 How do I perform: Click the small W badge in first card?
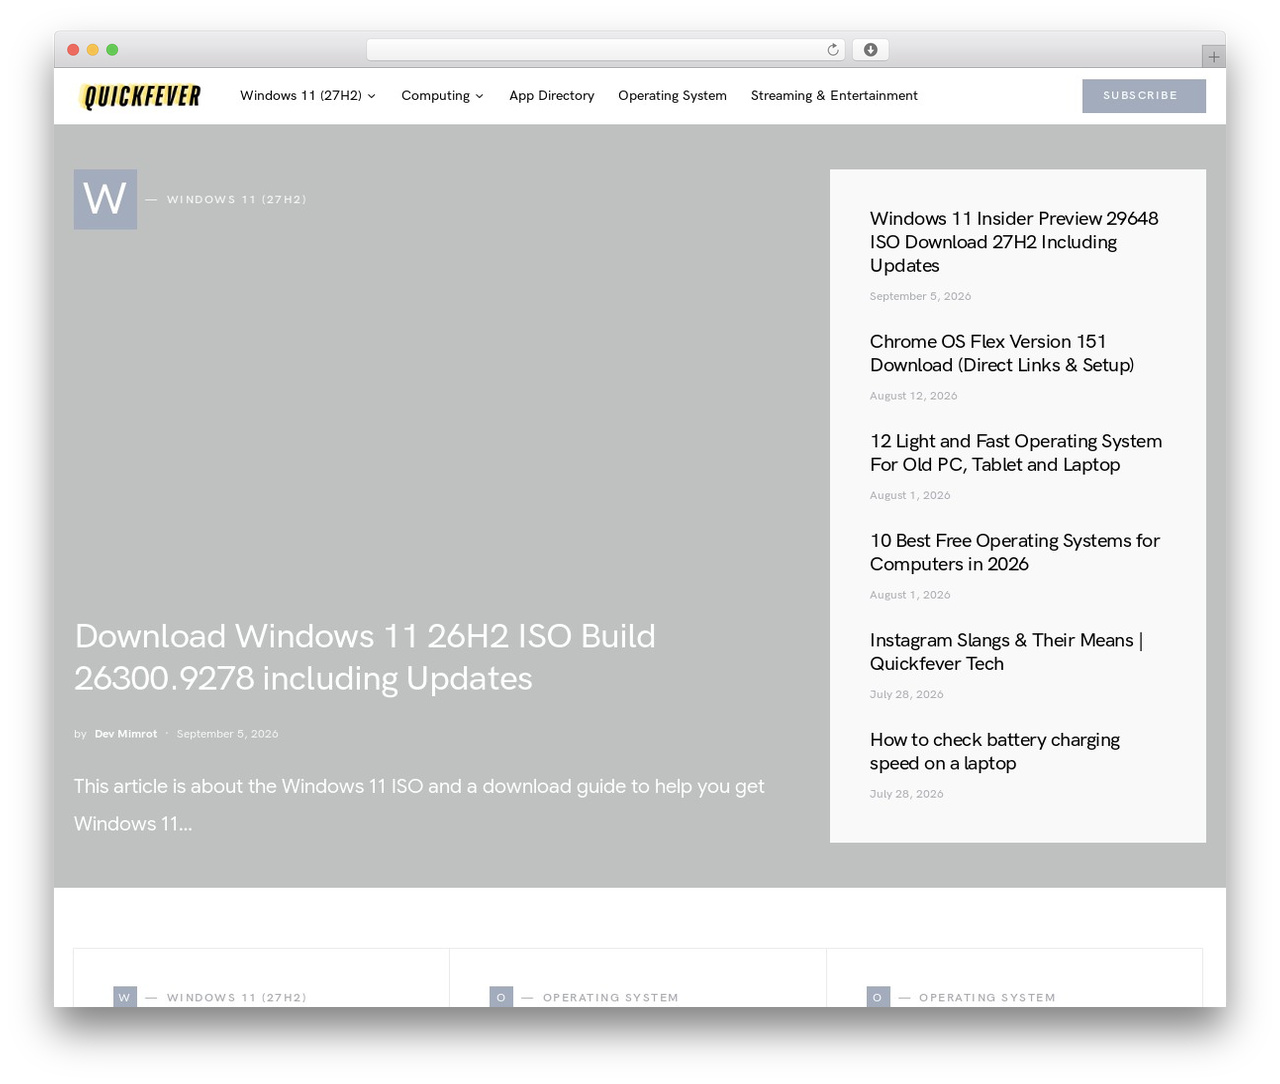[125, 997]
